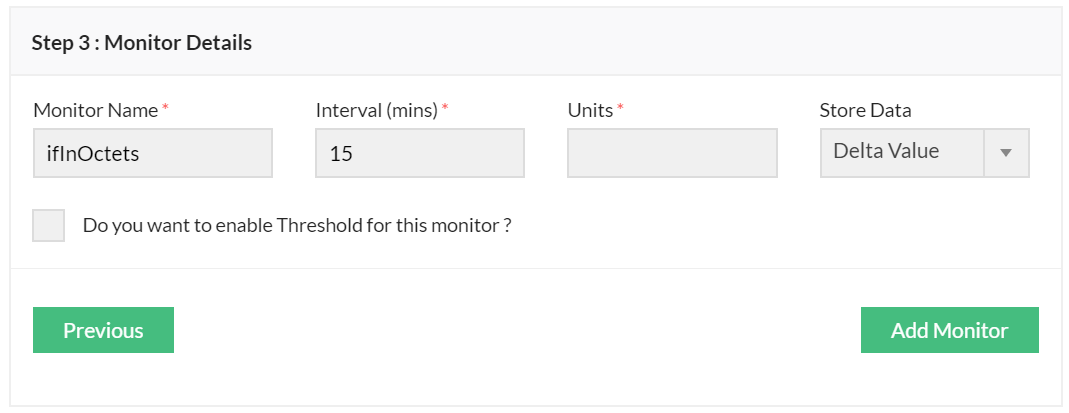Click the Monitor Name label
This screenshot has height=413, width=1069.
(x=96, y=110)
